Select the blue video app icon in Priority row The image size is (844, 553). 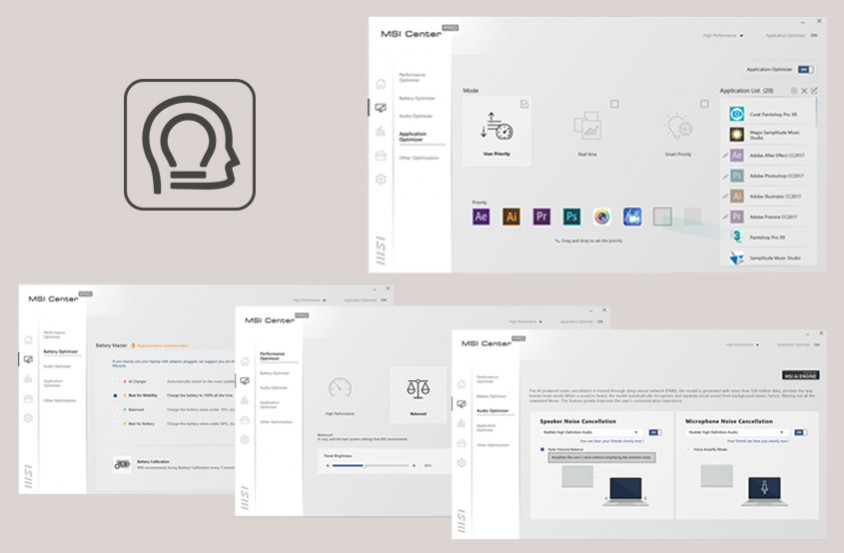632,216
